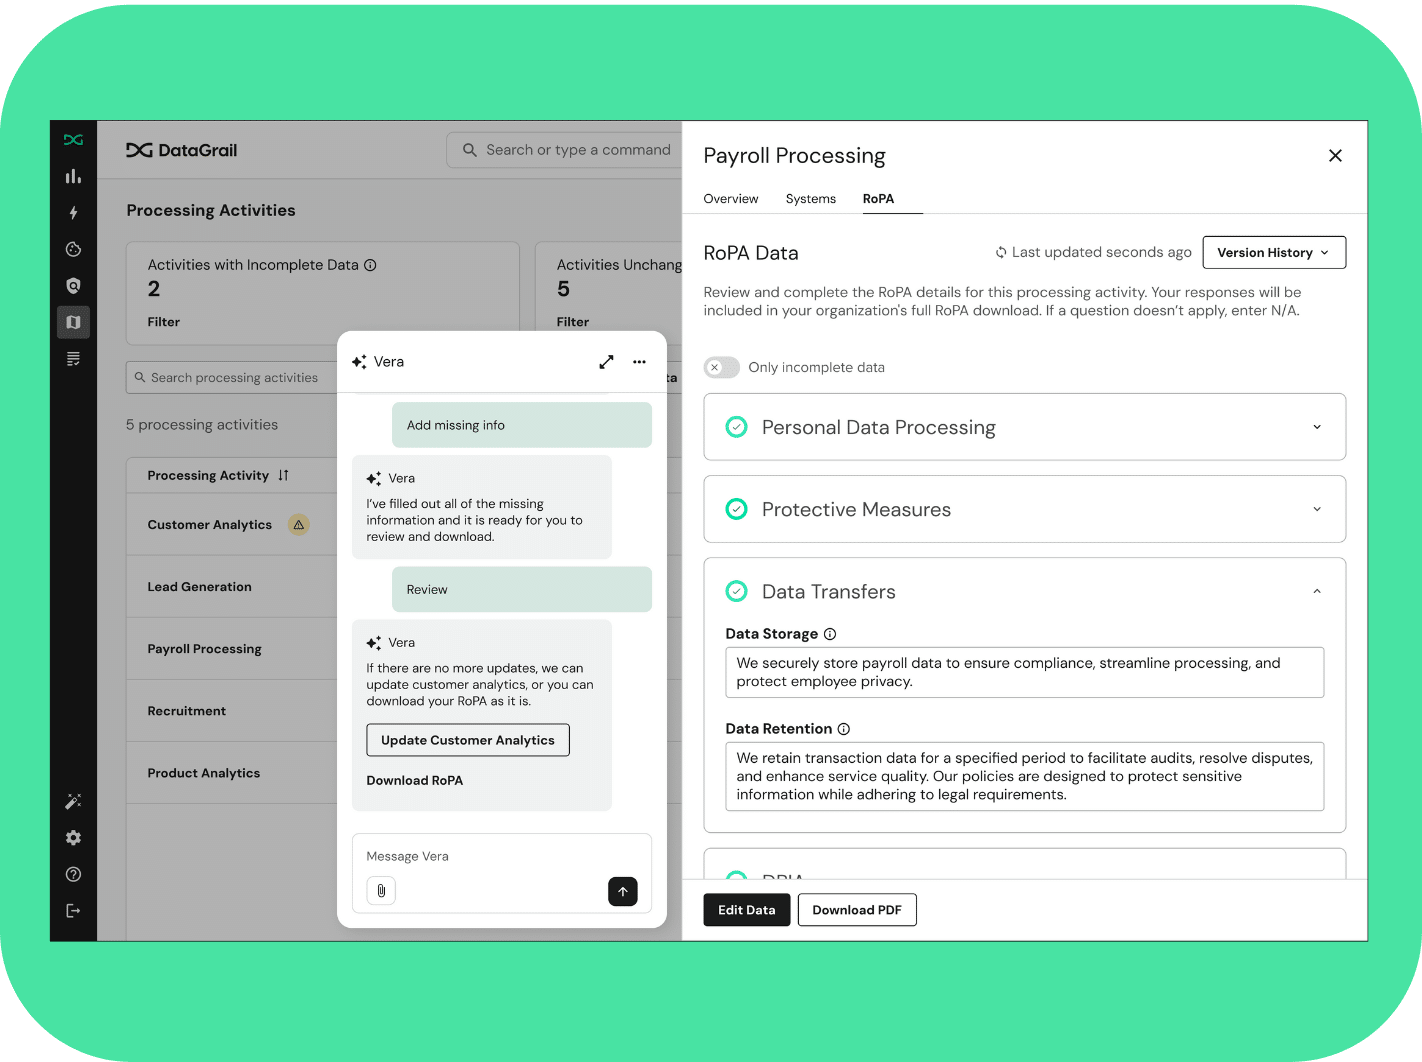Switch to the Systems tab
The height and width of the screenshot is (1062, 1422).
pos(810,199)
